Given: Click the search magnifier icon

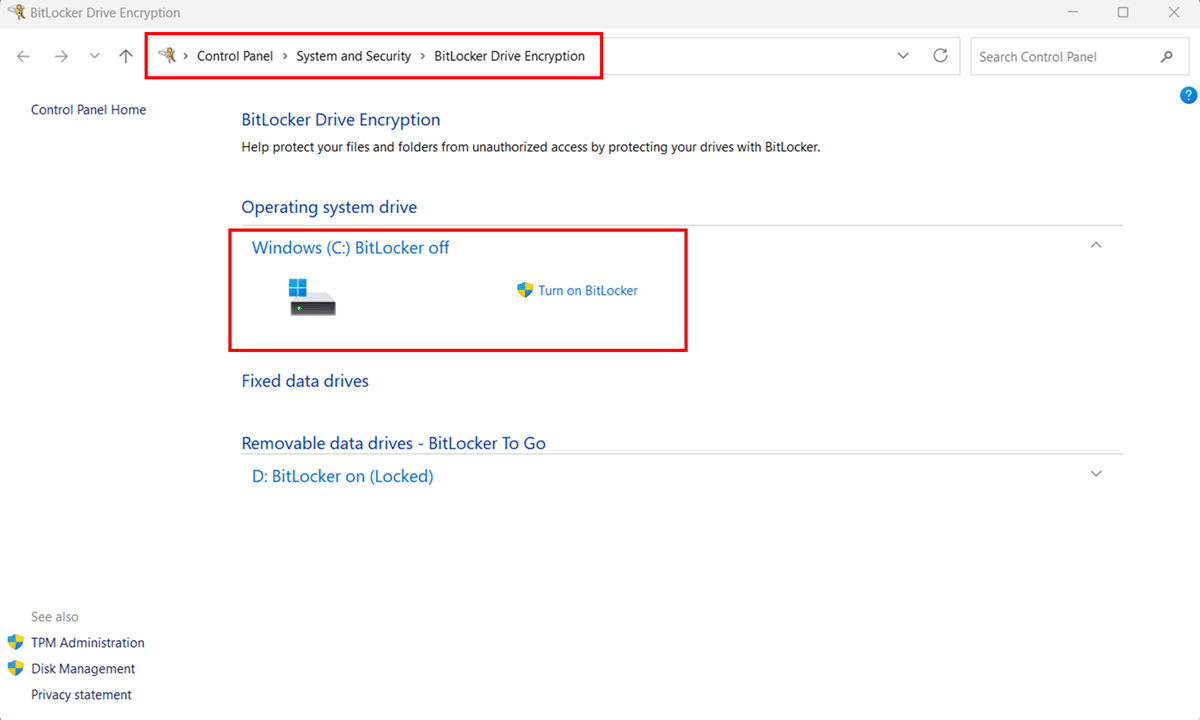Looking at the screenshot, I should point(1167,57).
